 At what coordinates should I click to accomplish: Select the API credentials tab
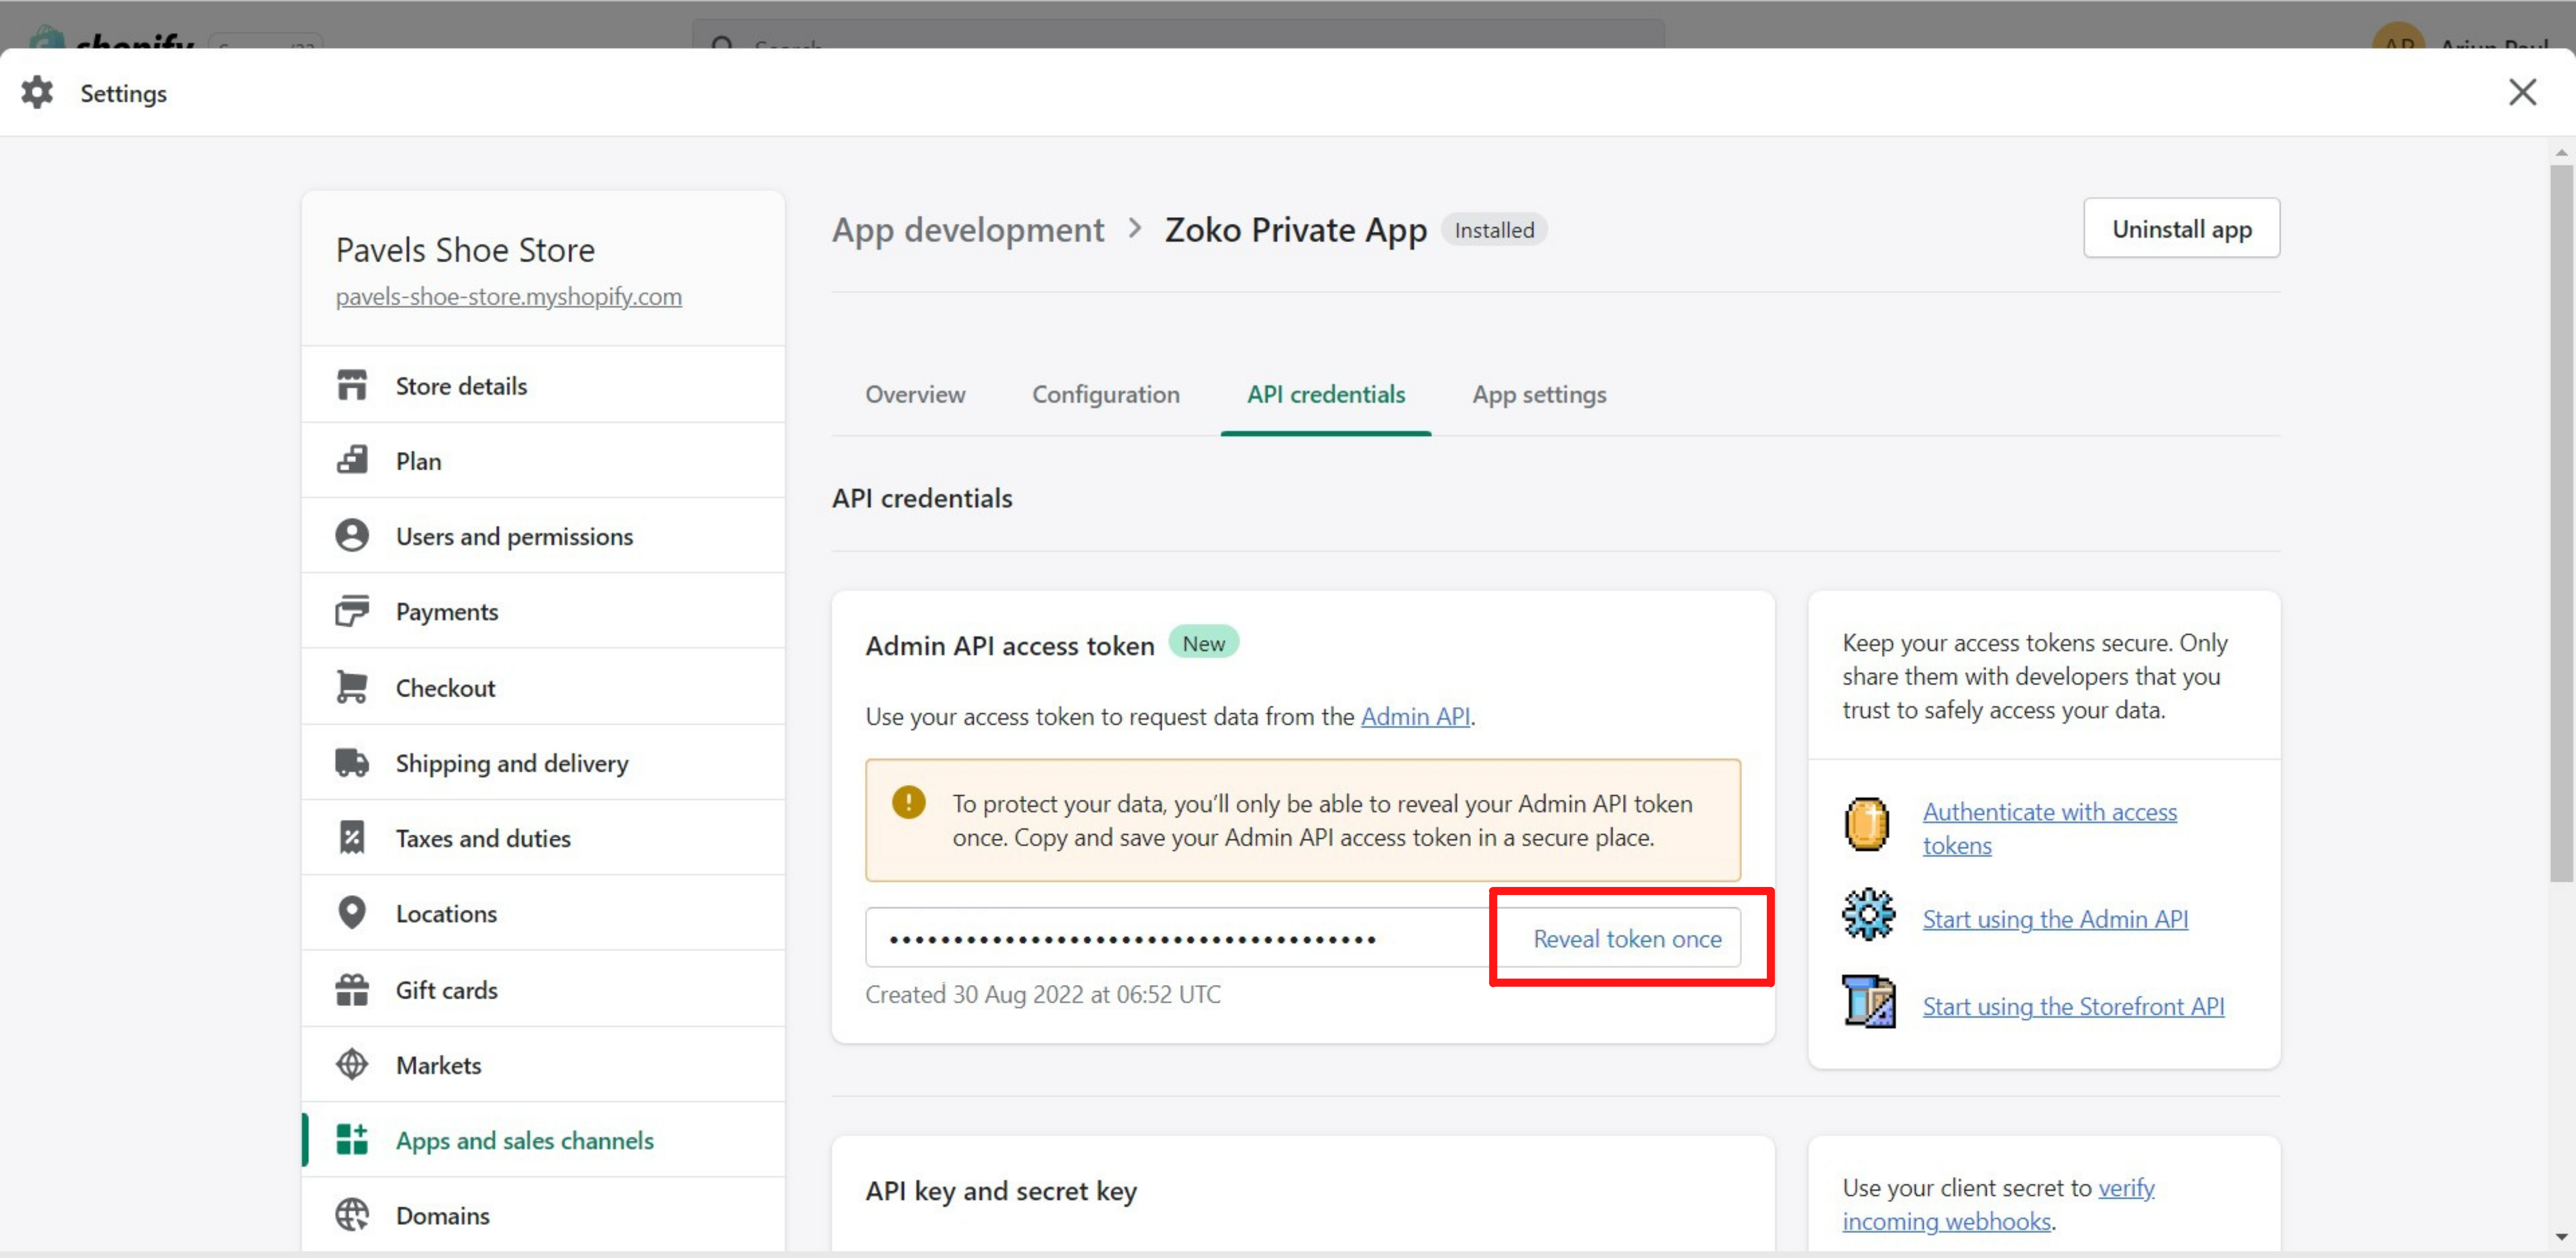pos(1325,394)
